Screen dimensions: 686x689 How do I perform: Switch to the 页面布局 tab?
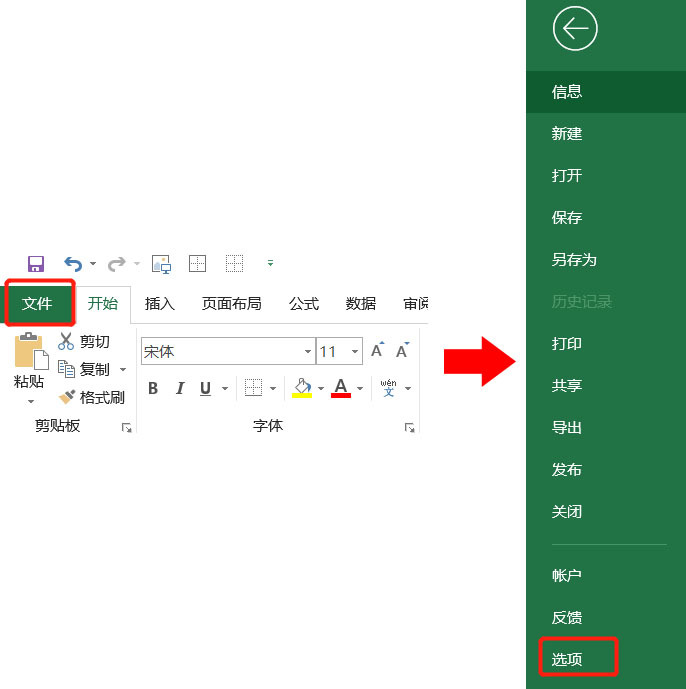coord(232,304)
